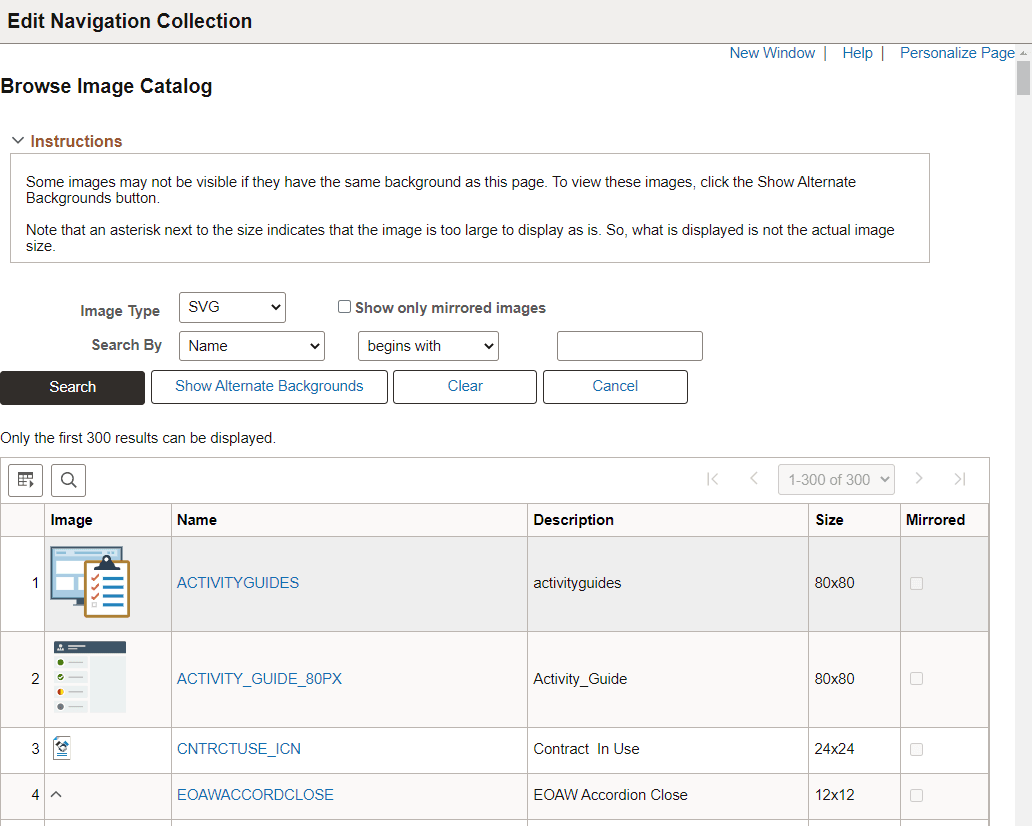Click the next page arrow icon
The image size is (1032, 826).
[x=919, y=479]
